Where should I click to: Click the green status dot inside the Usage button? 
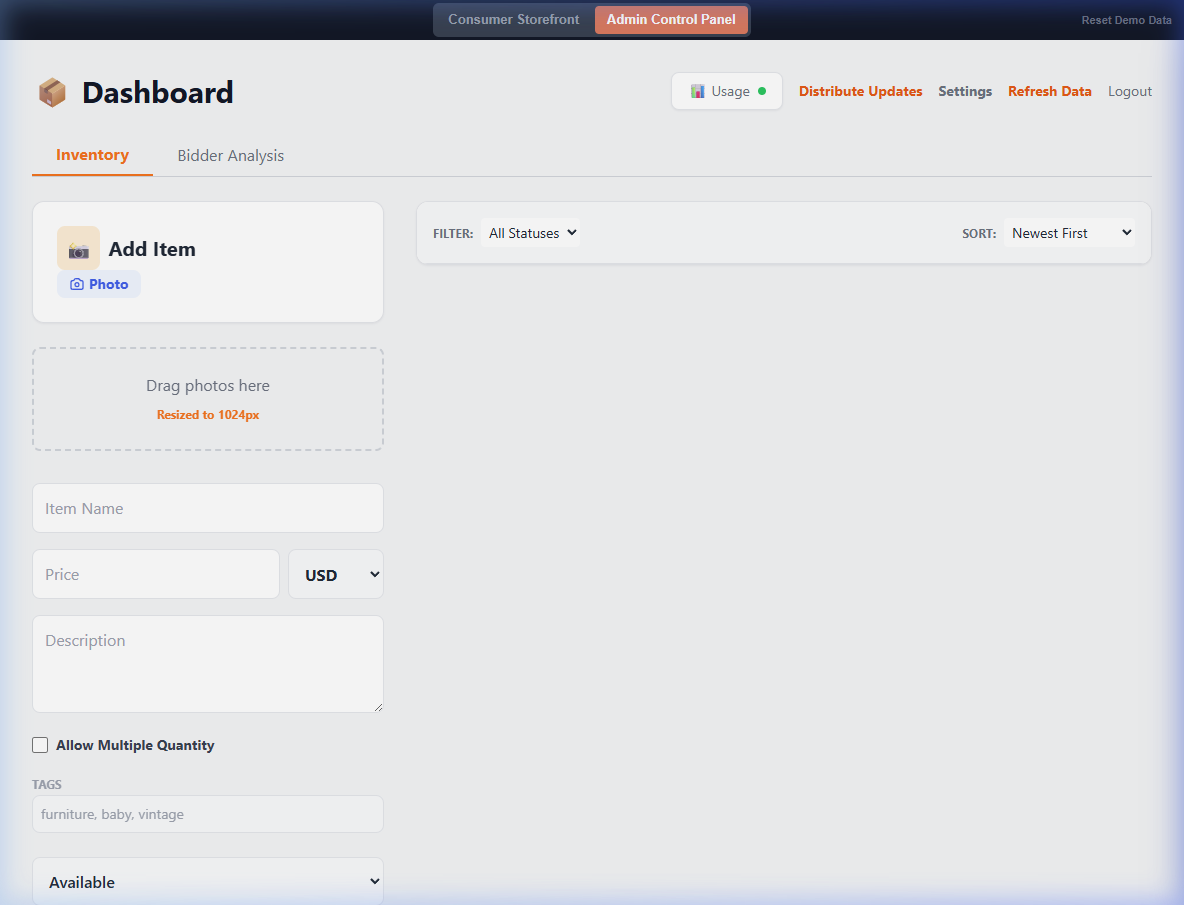click(761, 90)
